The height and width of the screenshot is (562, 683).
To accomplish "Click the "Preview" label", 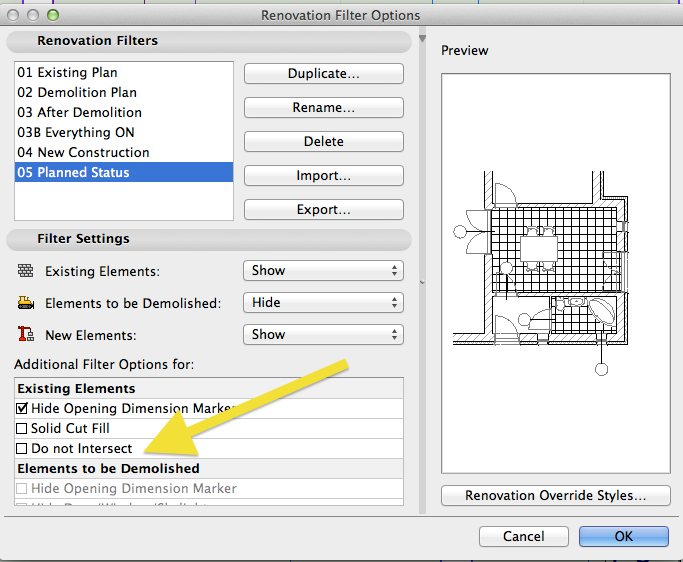I will coord(465,51).
